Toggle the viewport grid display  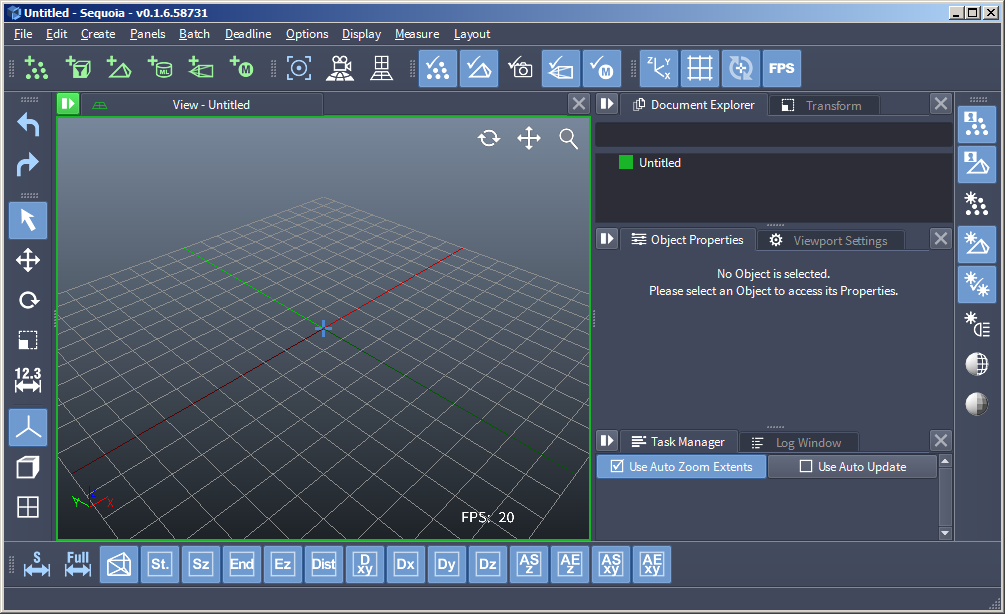pos(699,68)
